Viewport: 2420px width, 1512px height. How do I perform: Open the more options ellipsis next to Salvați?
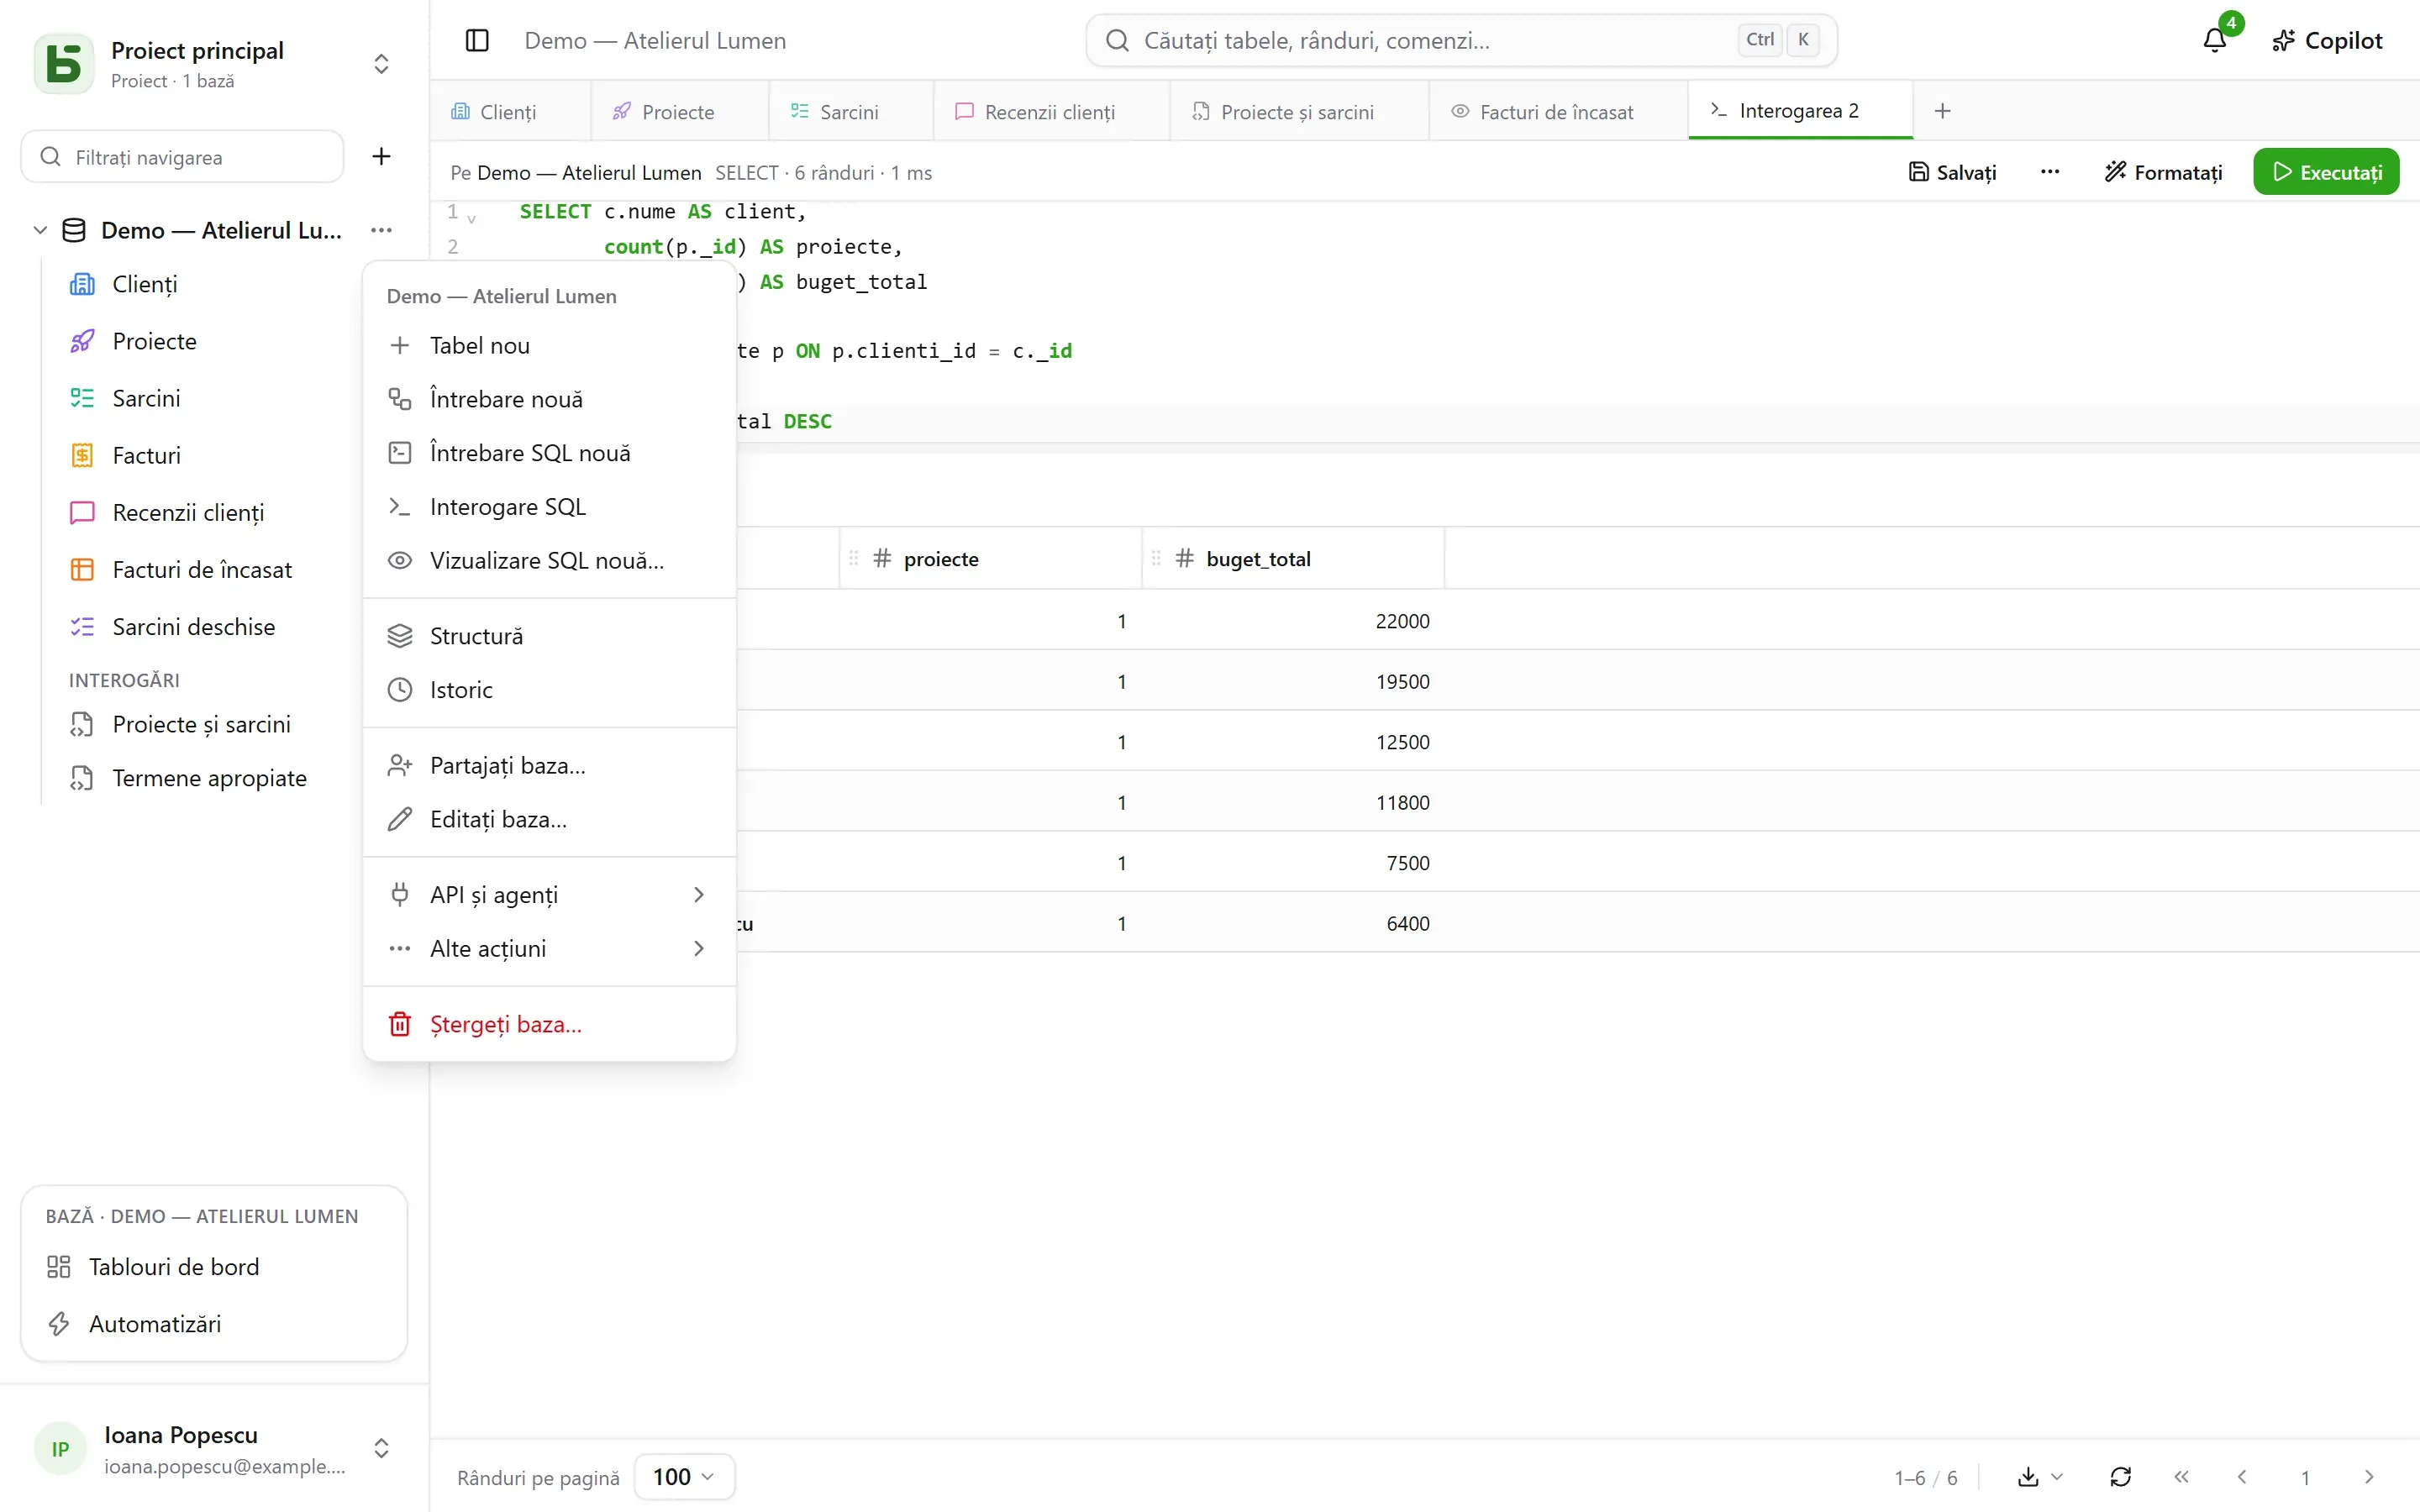pyautogui.click(x=2049, y=172)
